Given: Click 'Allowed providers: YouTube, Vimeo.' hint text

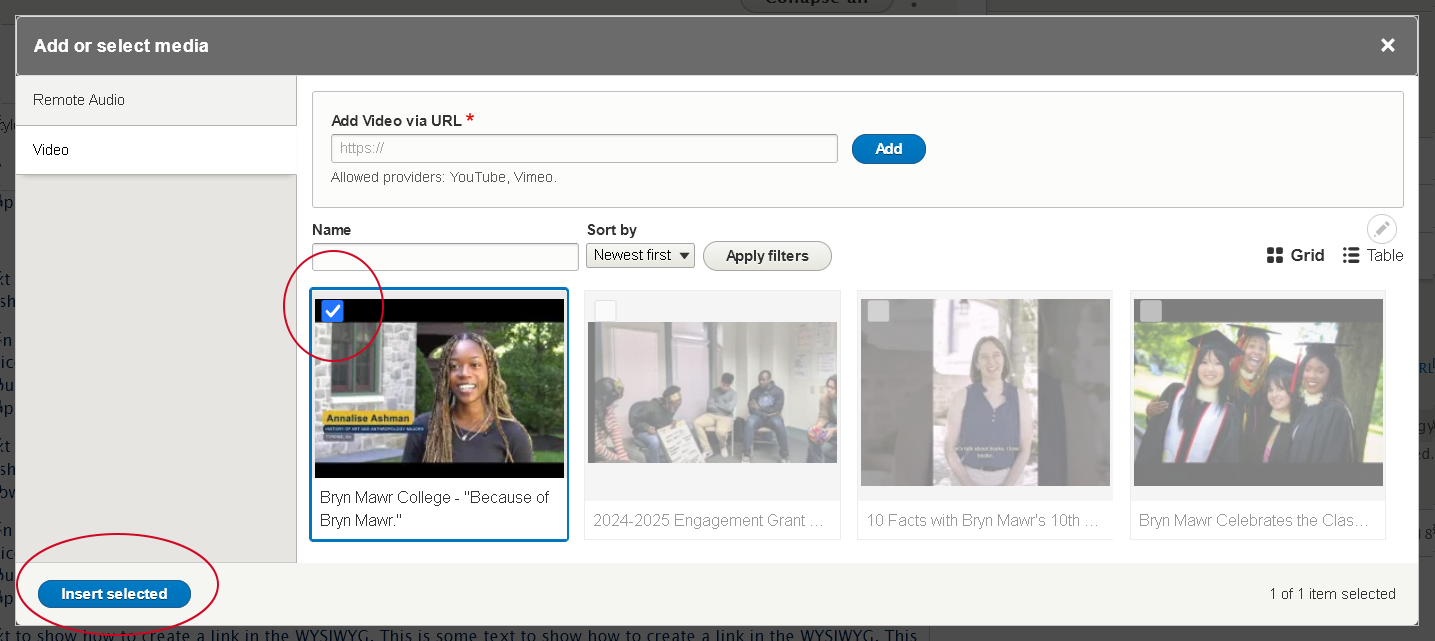Looking at the screenshot, I should point(444,177).
